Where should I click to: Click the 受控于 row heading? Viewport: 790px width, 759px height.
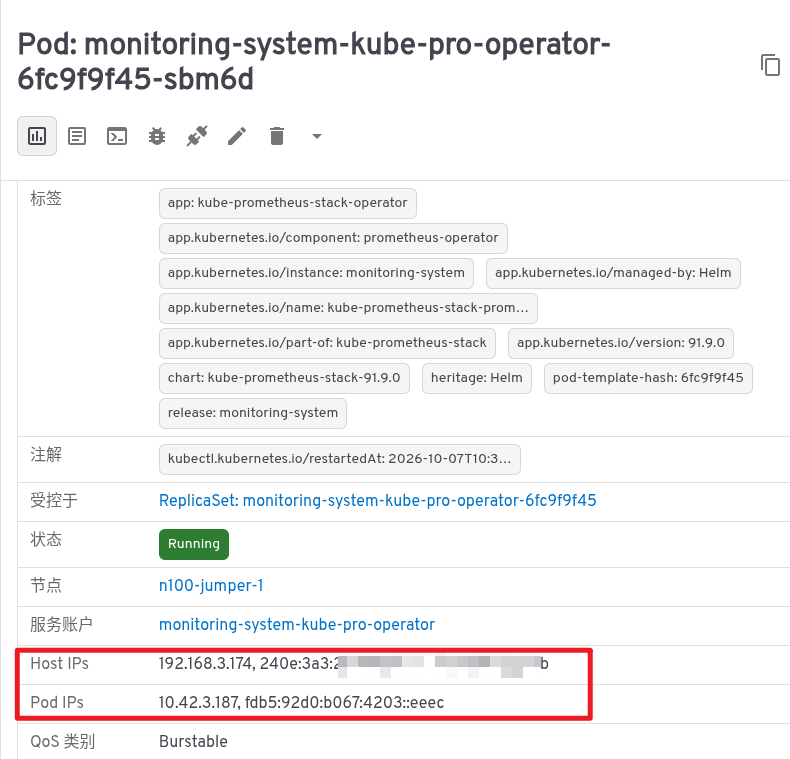54,500
